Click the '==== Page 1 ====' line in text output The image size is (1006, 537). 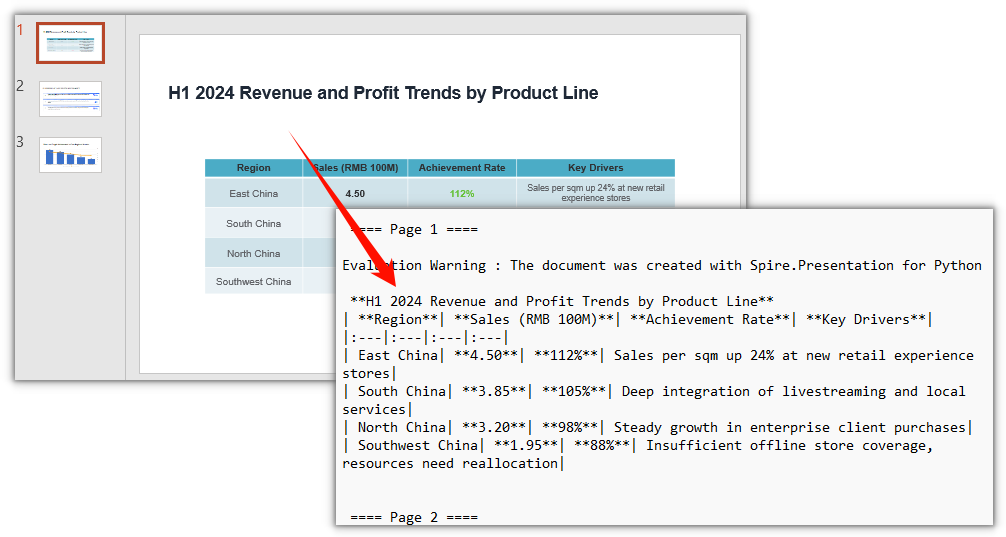(414, 229)
